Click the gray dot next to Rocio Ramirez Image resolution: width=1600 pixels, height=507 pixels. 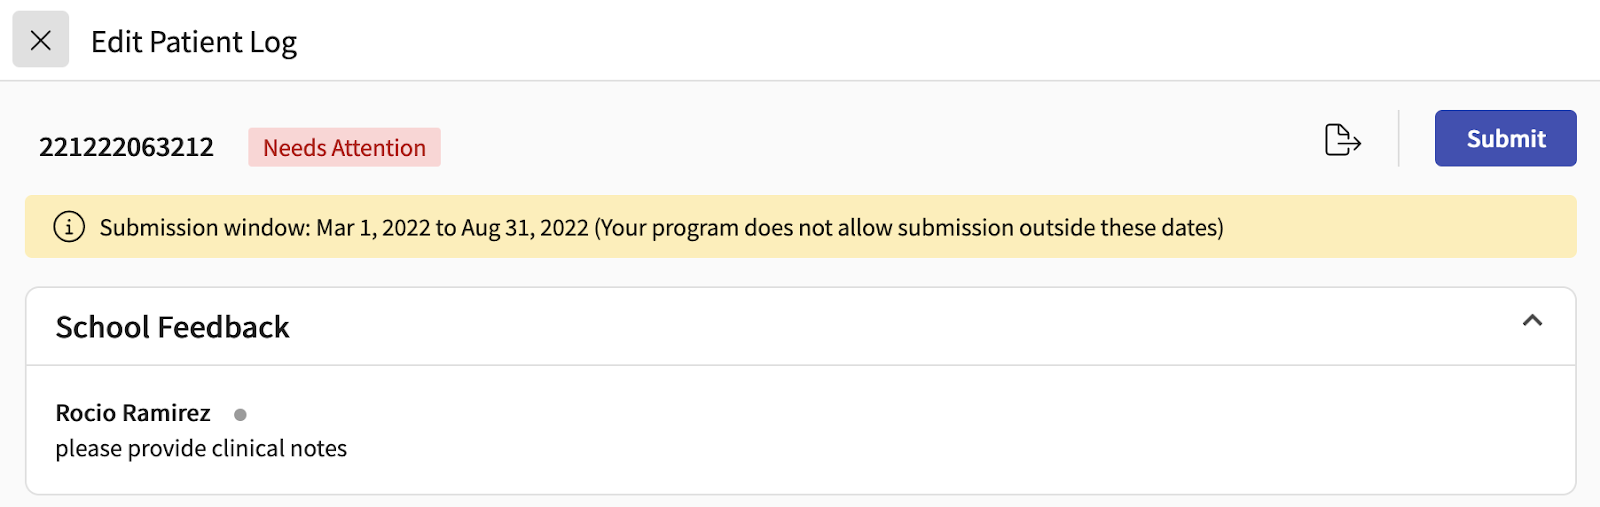tap(240, 414)
